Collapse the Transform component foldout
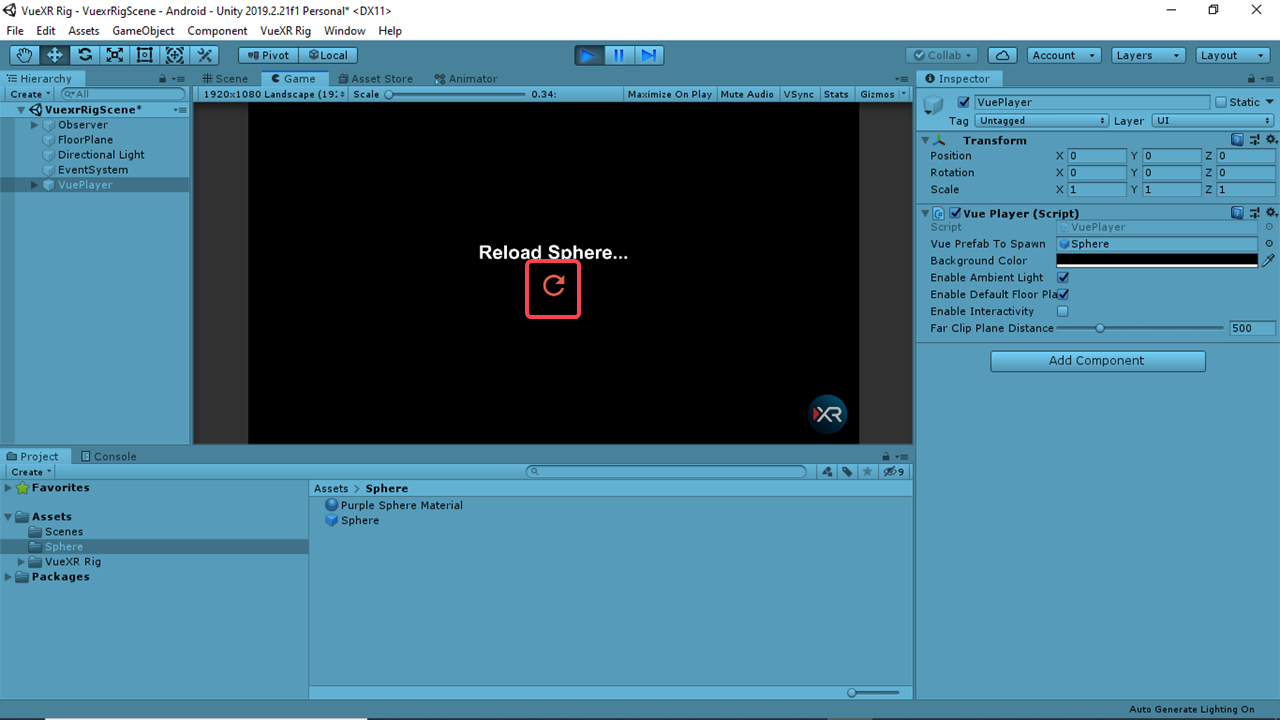 (x=925, y=140)
